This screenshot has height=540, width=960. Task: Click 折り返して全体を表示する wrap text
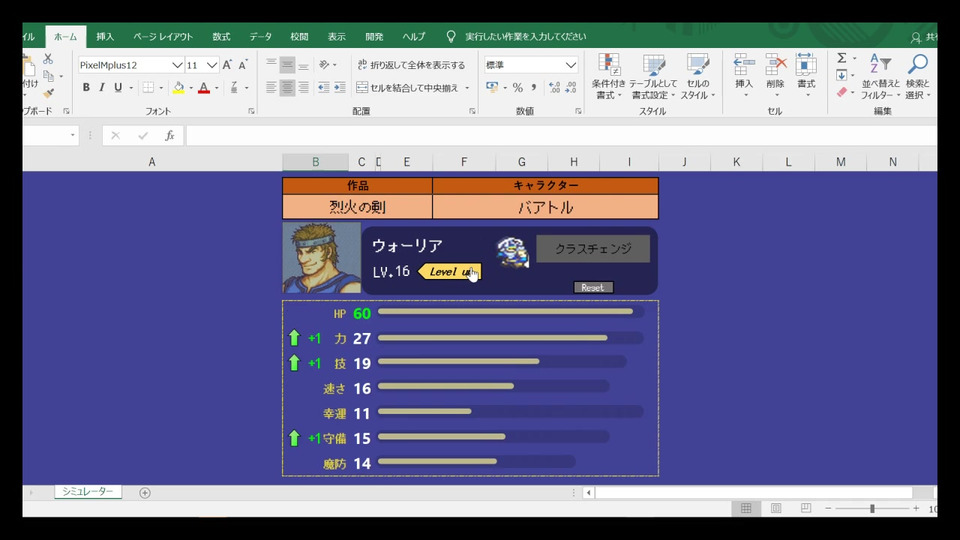[x=411, y=65]
